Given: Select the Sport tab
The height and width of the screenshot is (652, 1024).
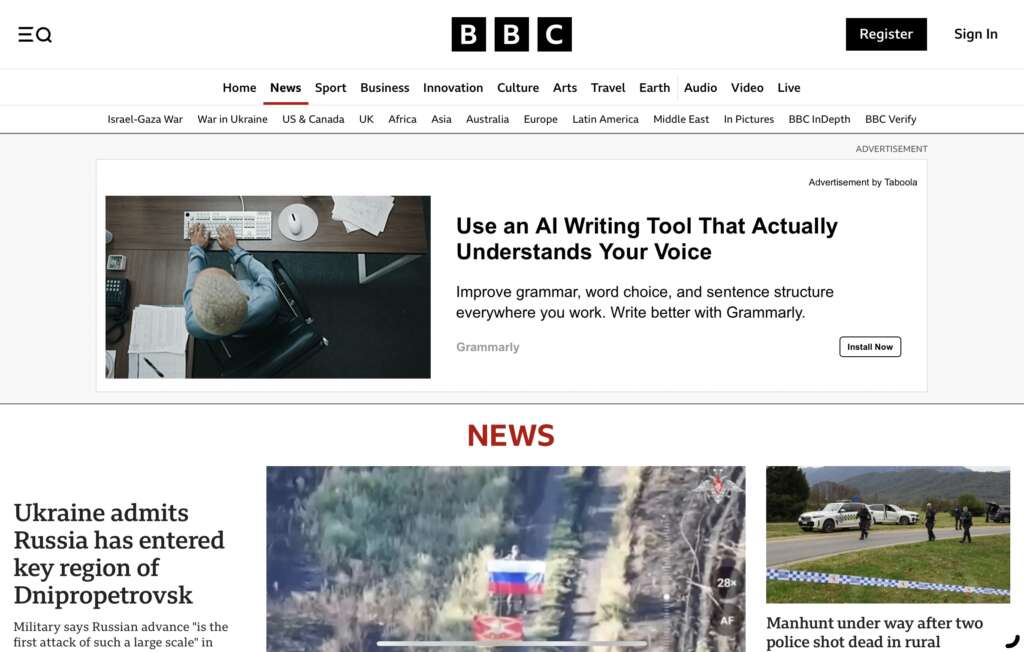Looking at the screenshot, I should (x=330, y=88).
